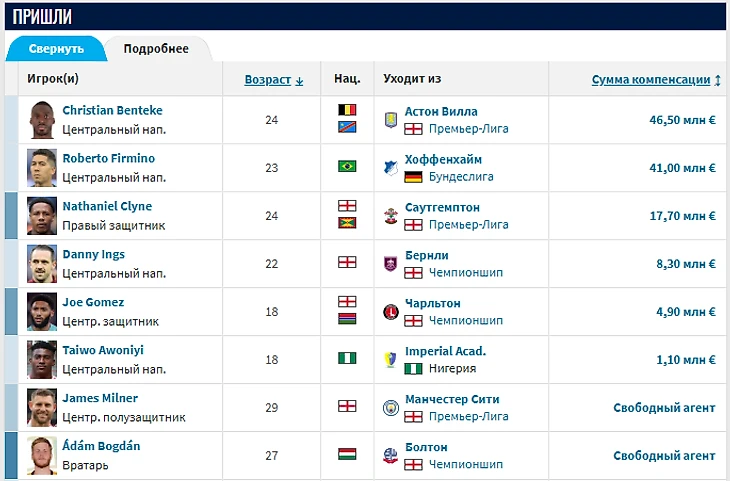The width and height of the screenshot is (730, 481).
Task: Open the Бундеслига league link
Action: 461,176
